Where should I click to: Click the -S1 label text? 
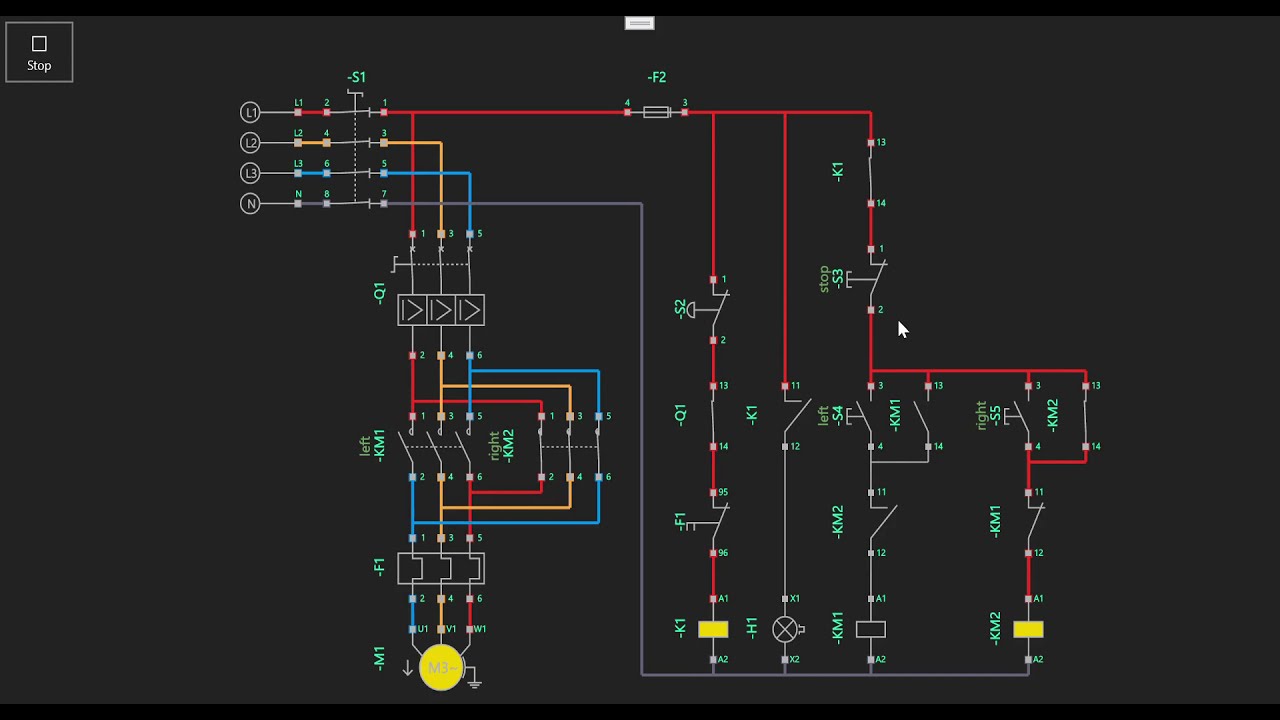coord(357,77)
